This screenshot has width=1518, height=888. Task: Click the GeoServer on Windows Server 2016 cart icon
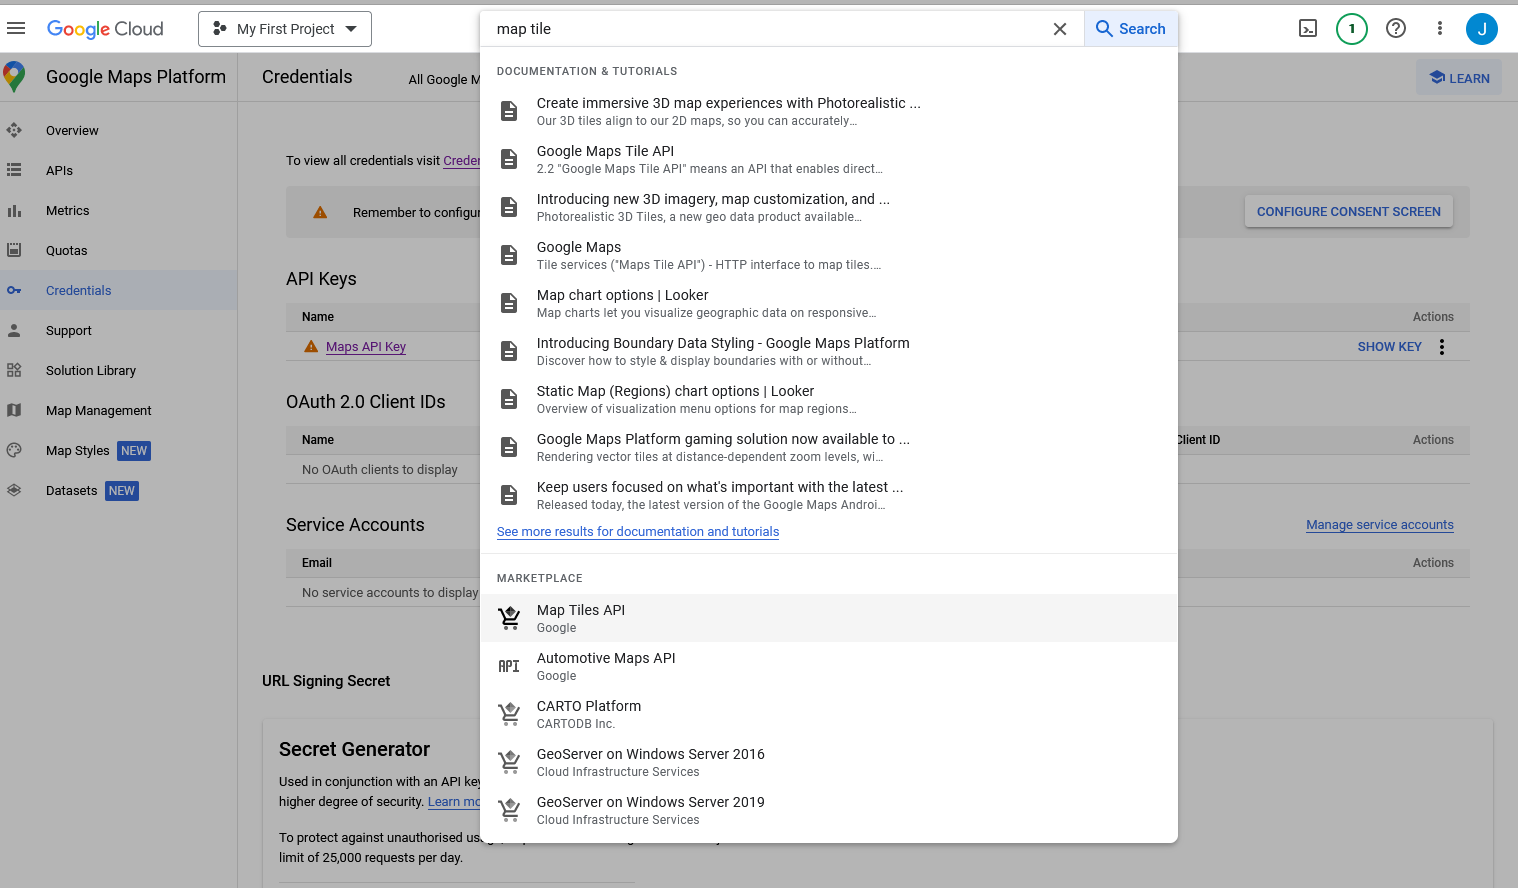(509, 762)
